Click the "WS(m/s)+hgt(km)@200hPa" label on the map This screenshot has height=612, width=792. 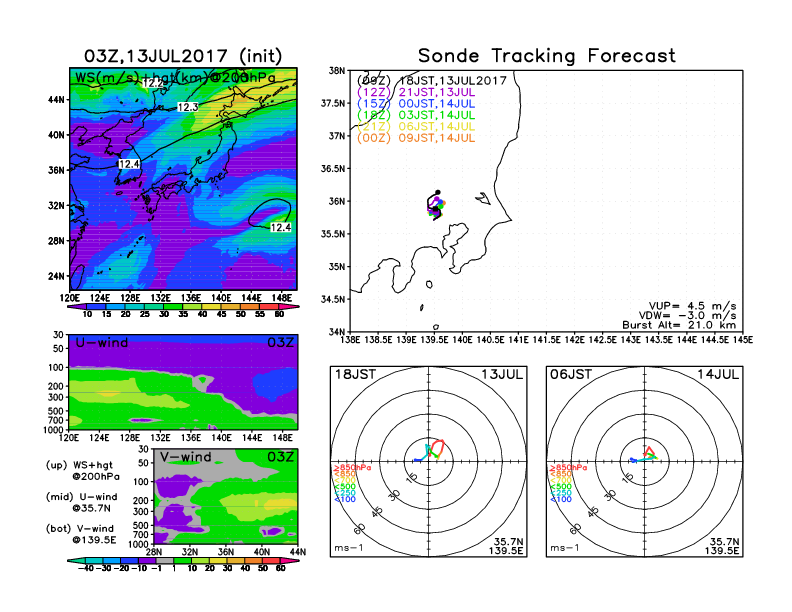175,78
